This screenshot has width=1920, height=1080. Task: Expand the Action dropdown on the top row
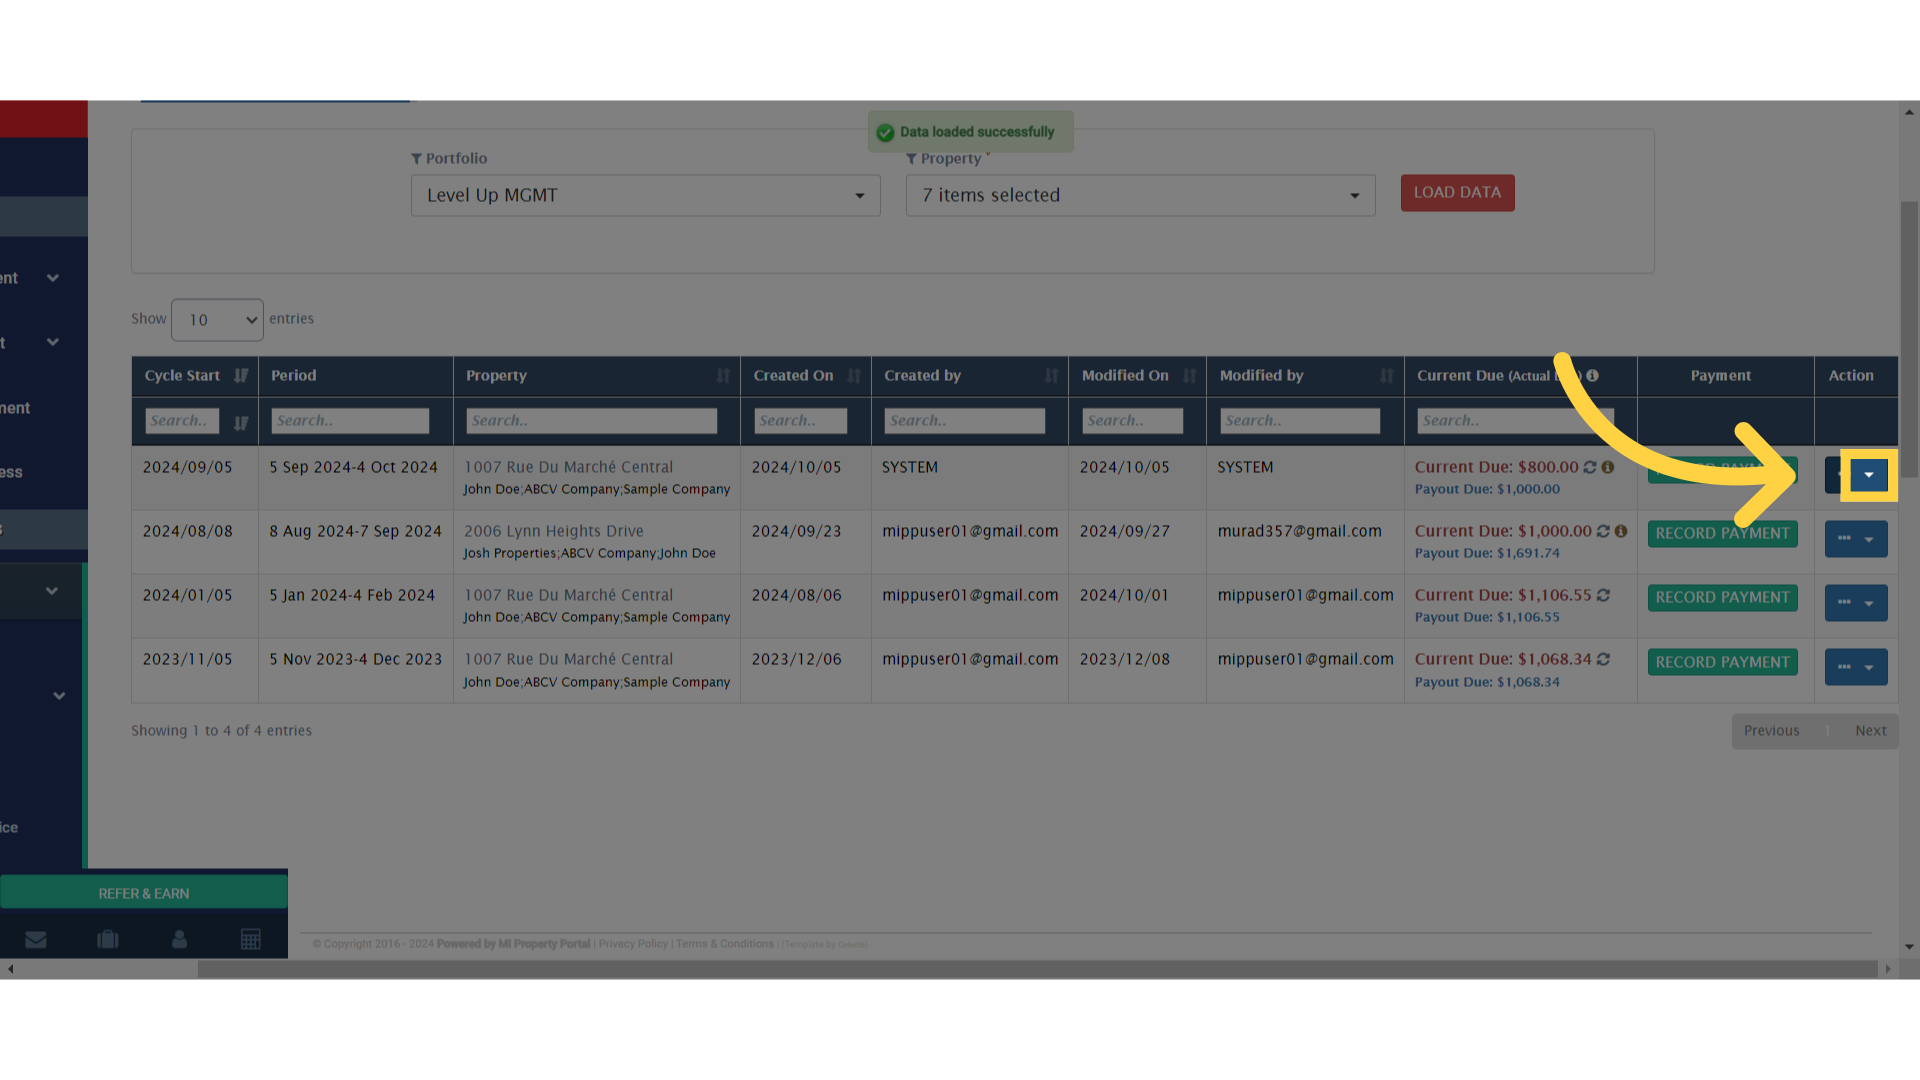1868,475
